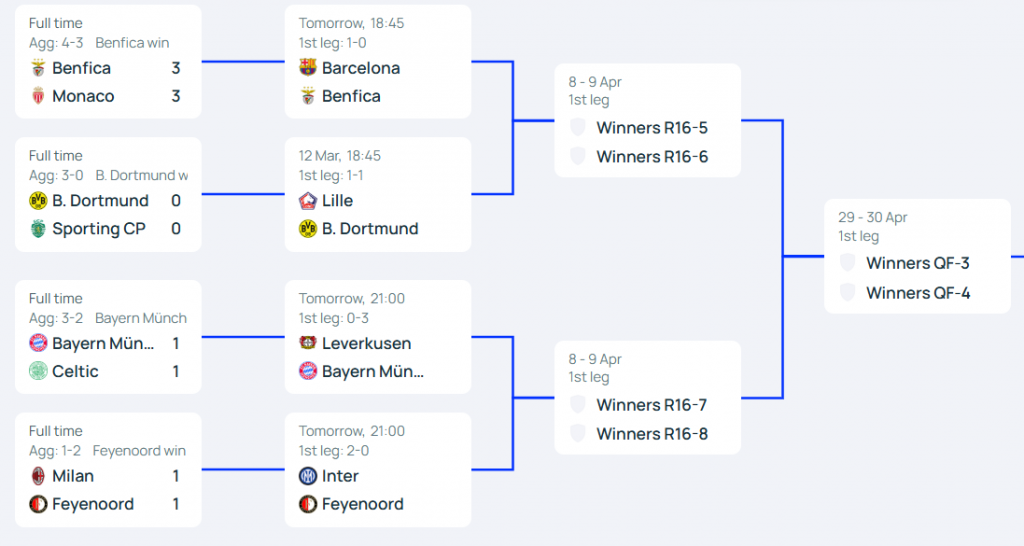
Task: Open the Benfica vs Monaco match card
Action: point(108,61)
